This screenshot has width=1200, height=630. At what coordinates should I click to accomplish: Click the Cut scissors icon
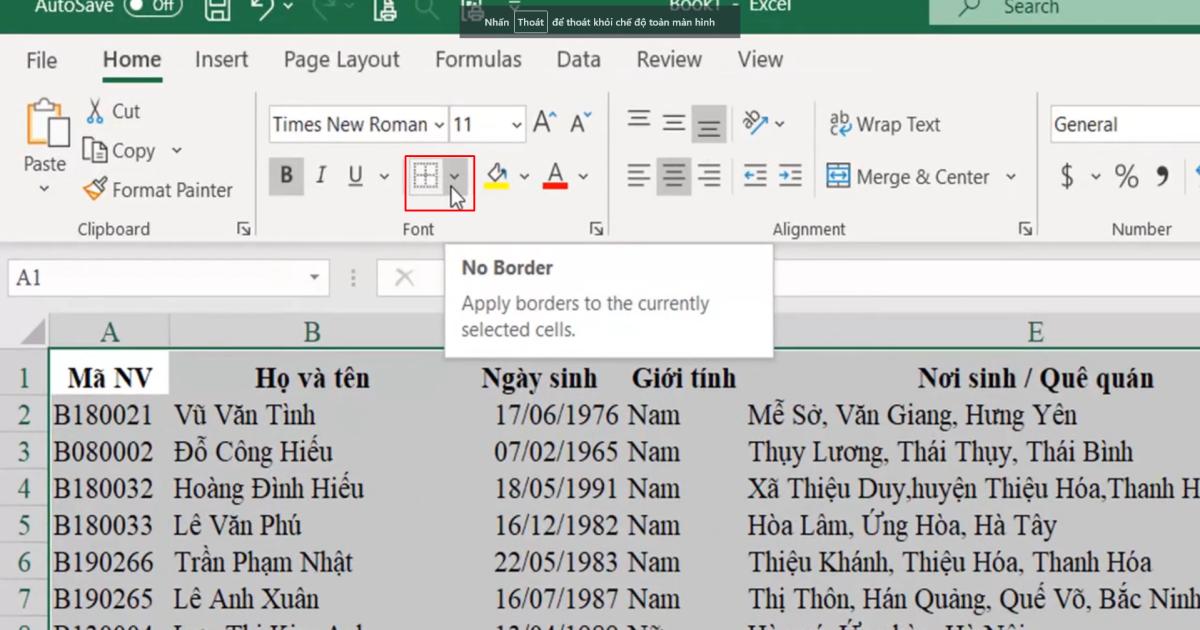click(x=95, y=111)
